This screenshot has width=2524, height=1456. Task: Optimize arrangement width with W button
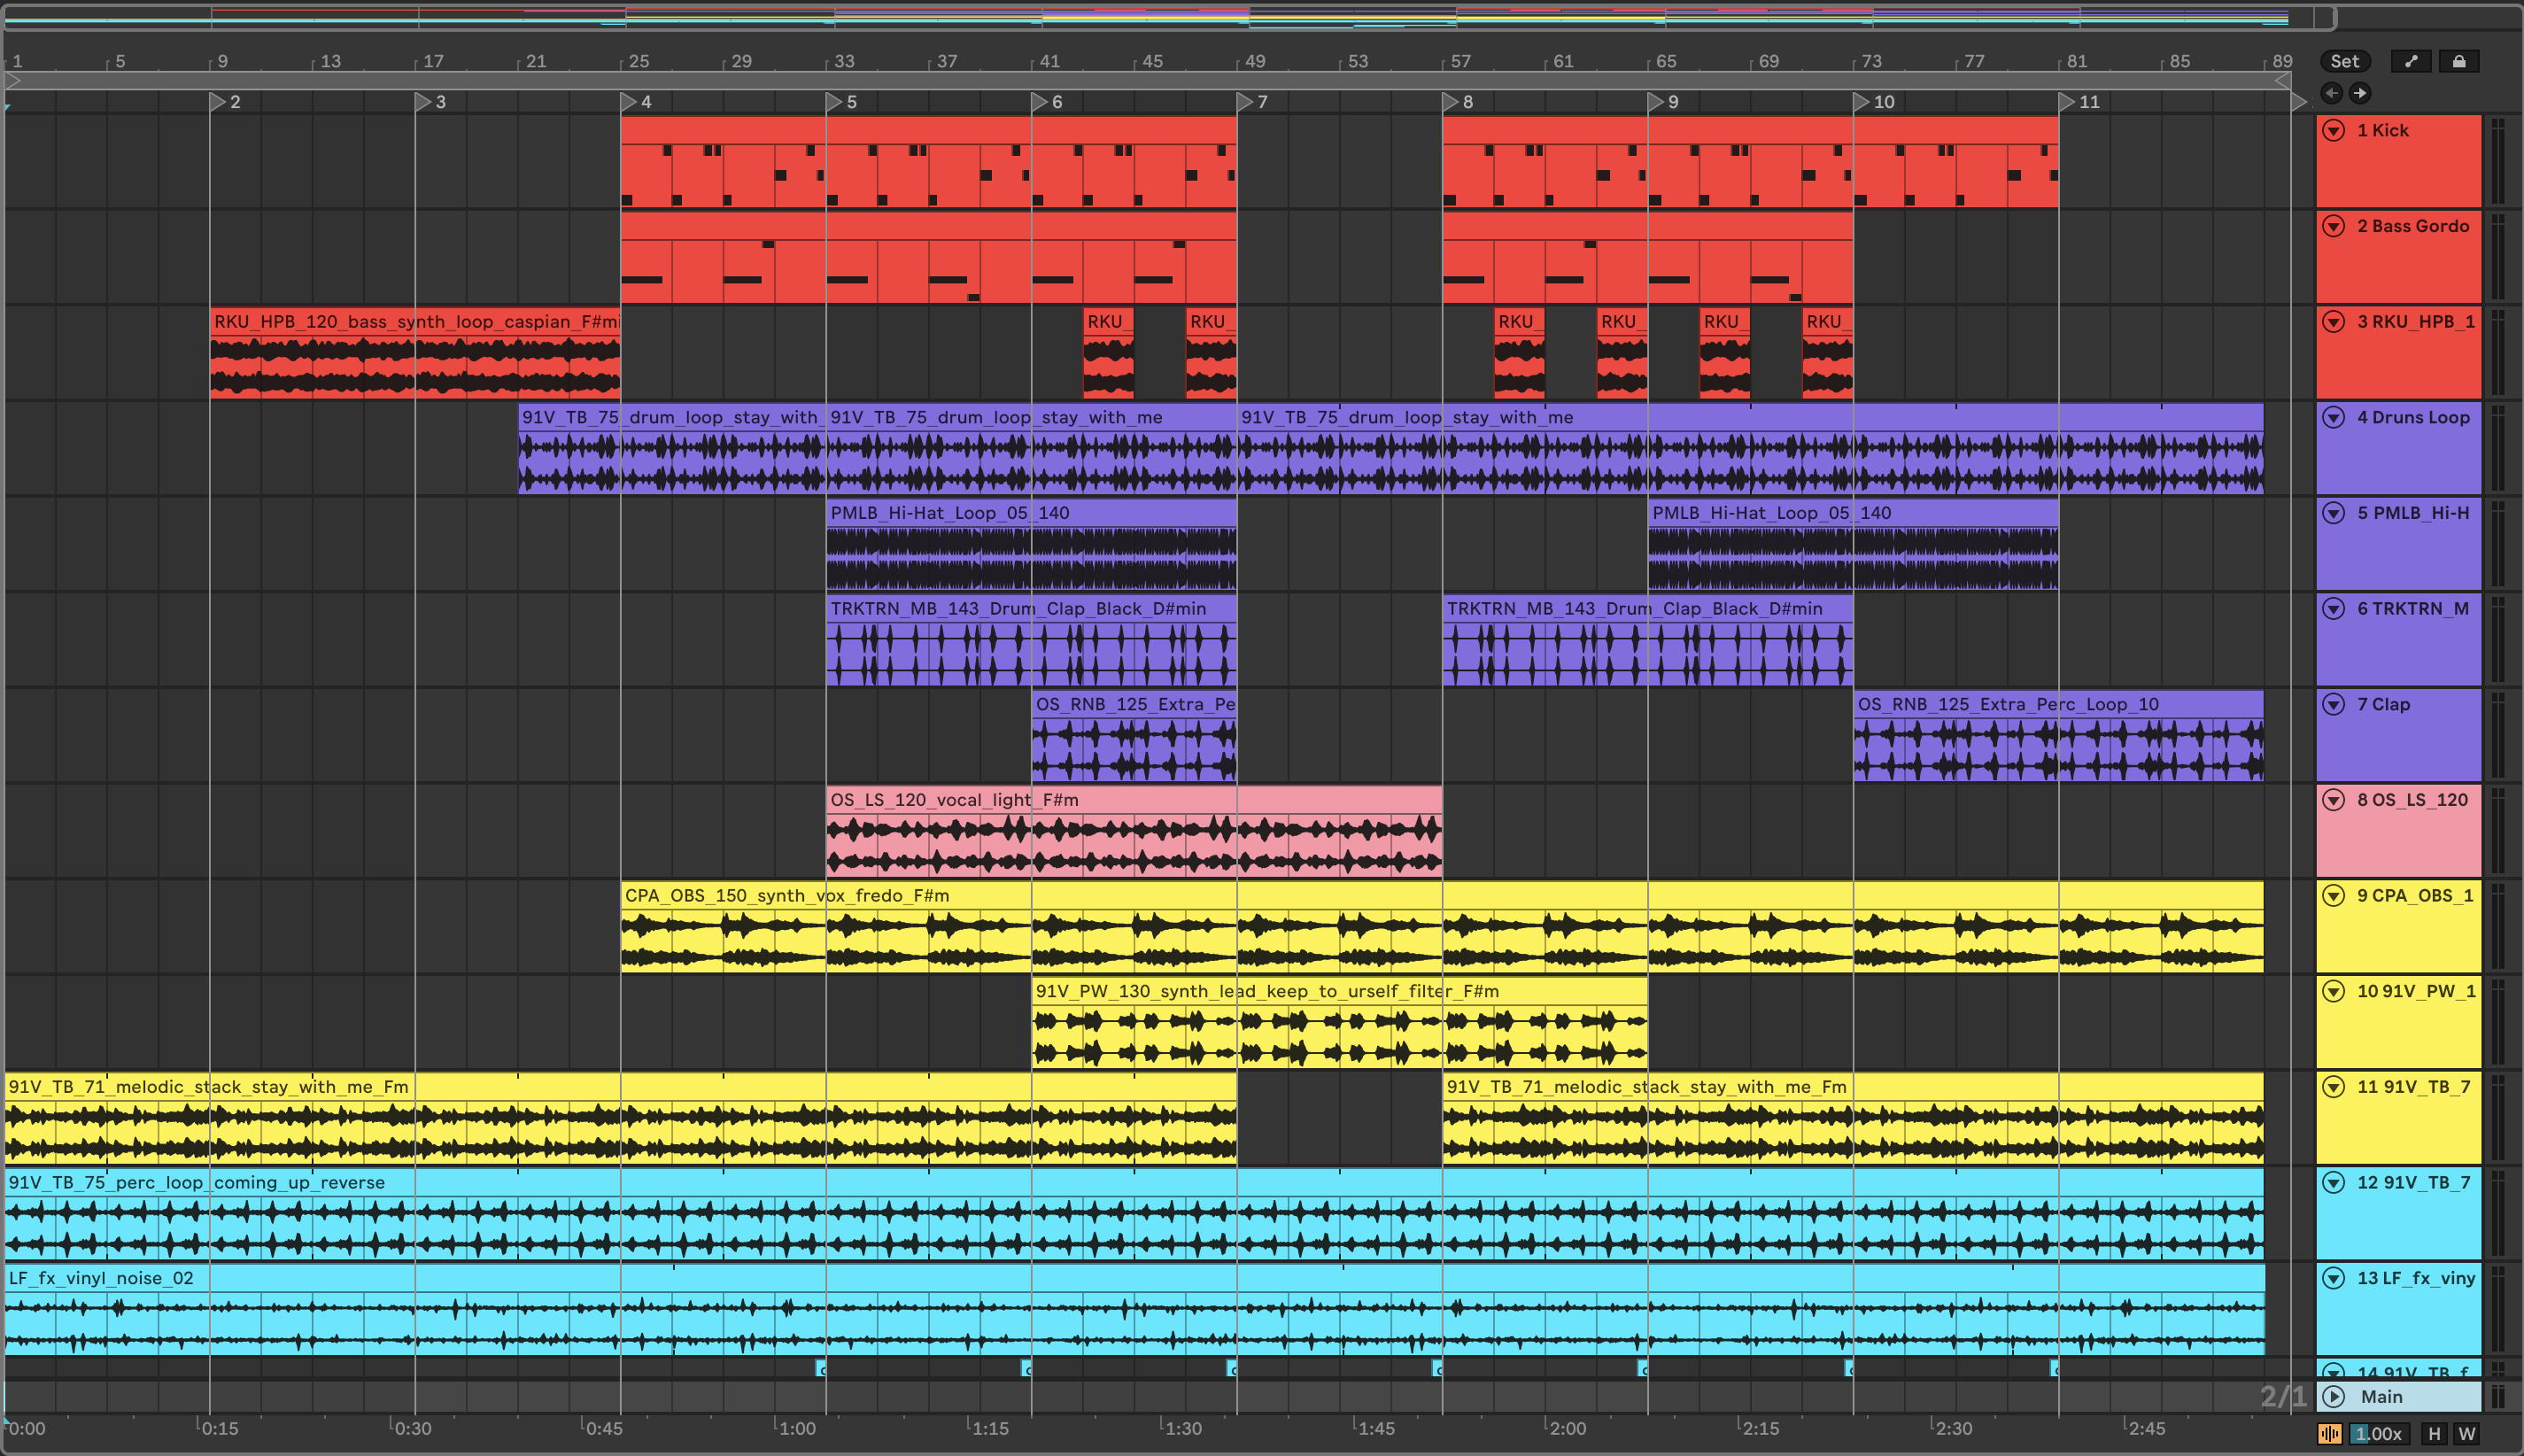click(x=2467, y=1433)
